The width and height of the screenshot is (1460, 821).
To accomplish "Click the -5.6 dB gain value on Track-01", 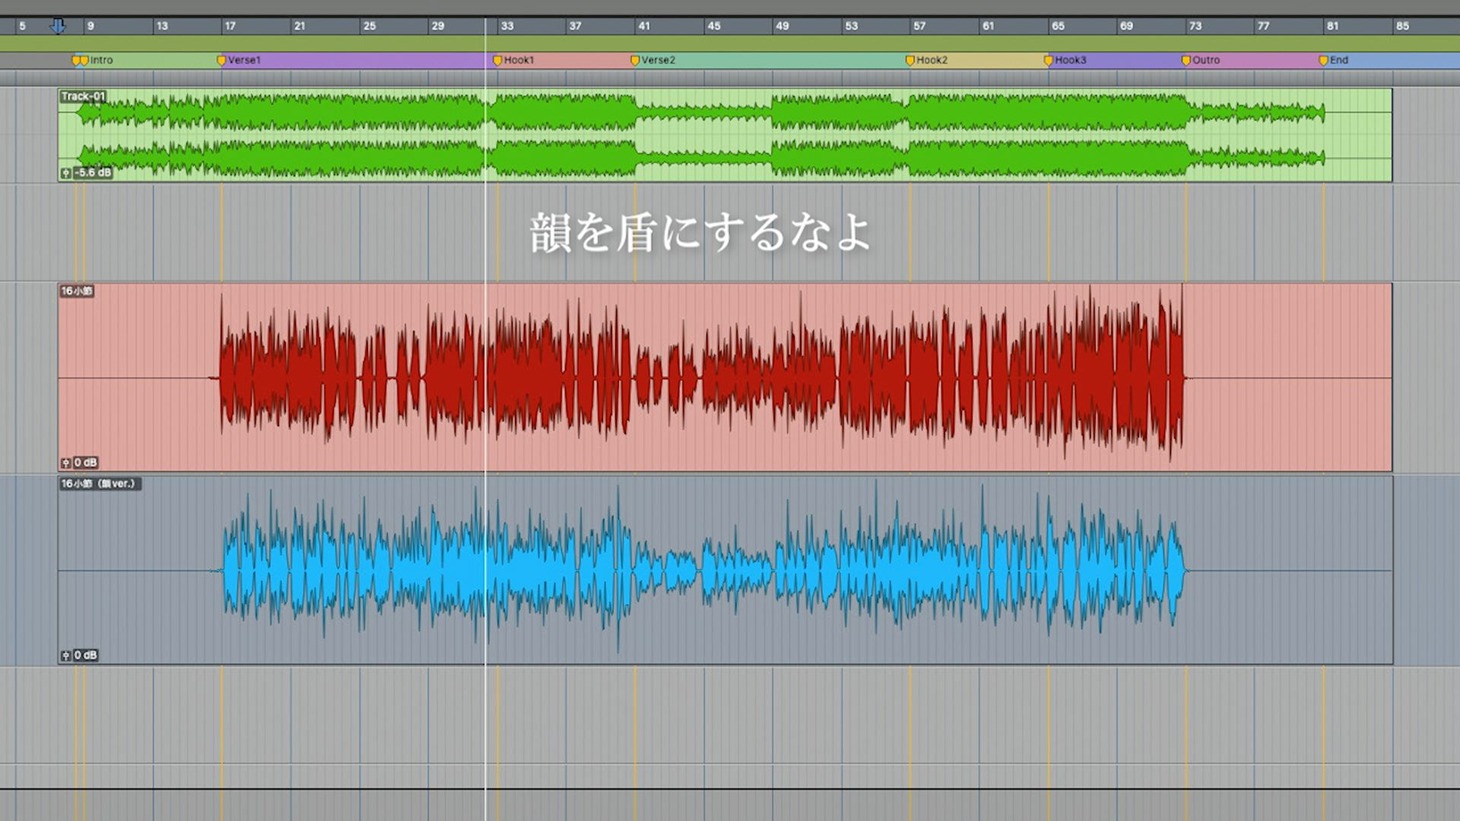I will (93, 173).
